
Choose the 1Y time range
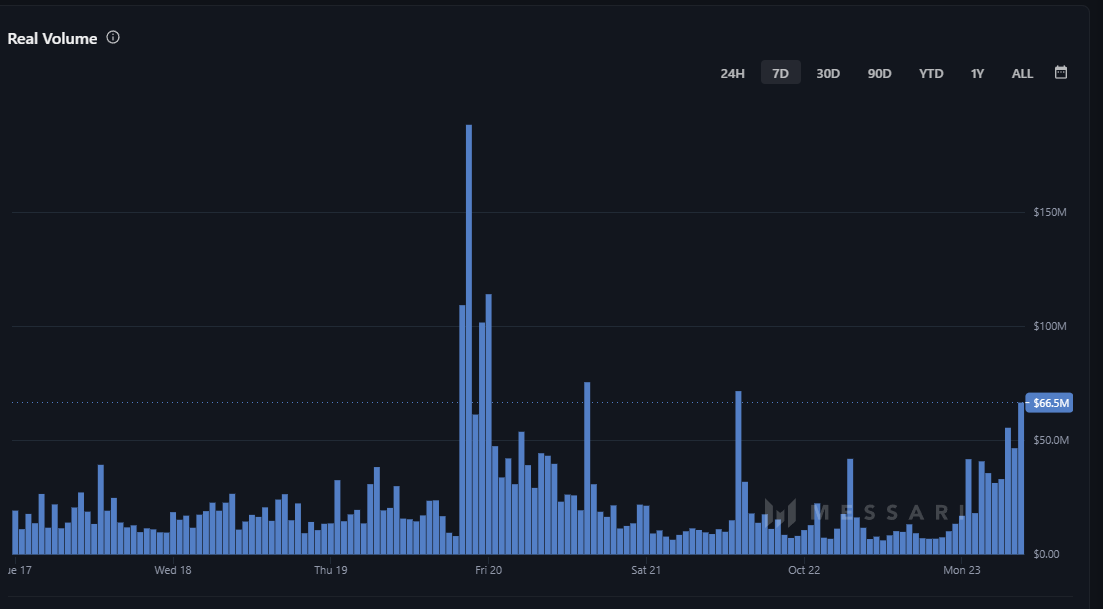pyautogui.click(x=977, y=73)
